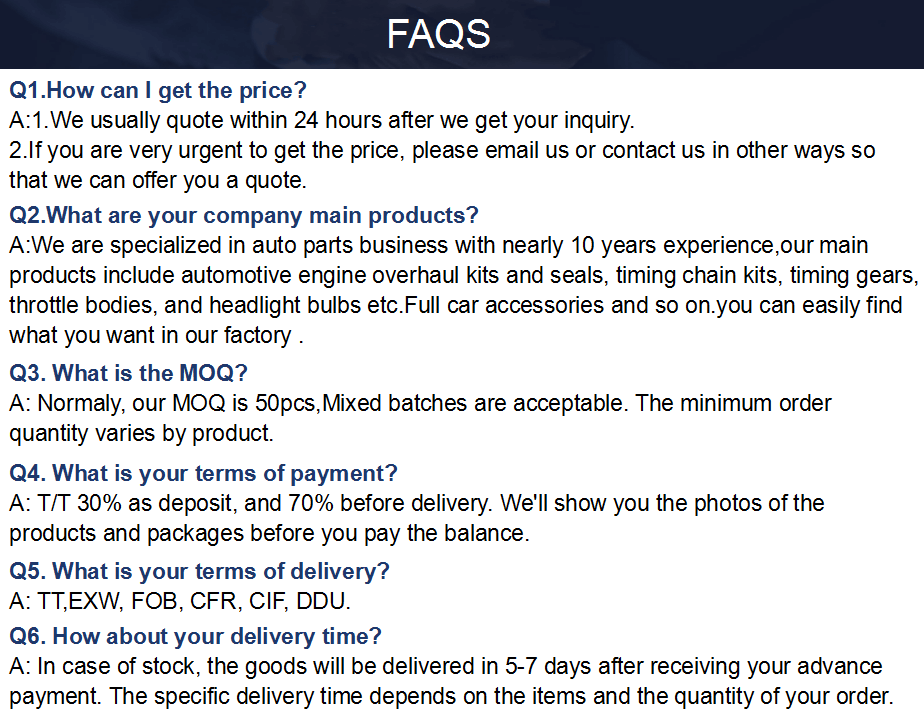Viewport: 924px width, 726px height.
Task: Click the line about urgent price requests
Action: pyautogui.click(x=442, y=151)
